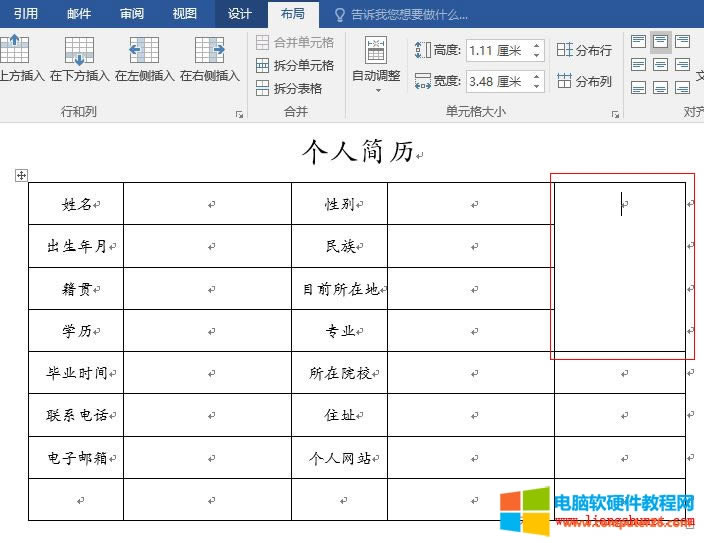Click the height (高度) value field
Viewport: 704px width, 543px height.
click(497, 50)
